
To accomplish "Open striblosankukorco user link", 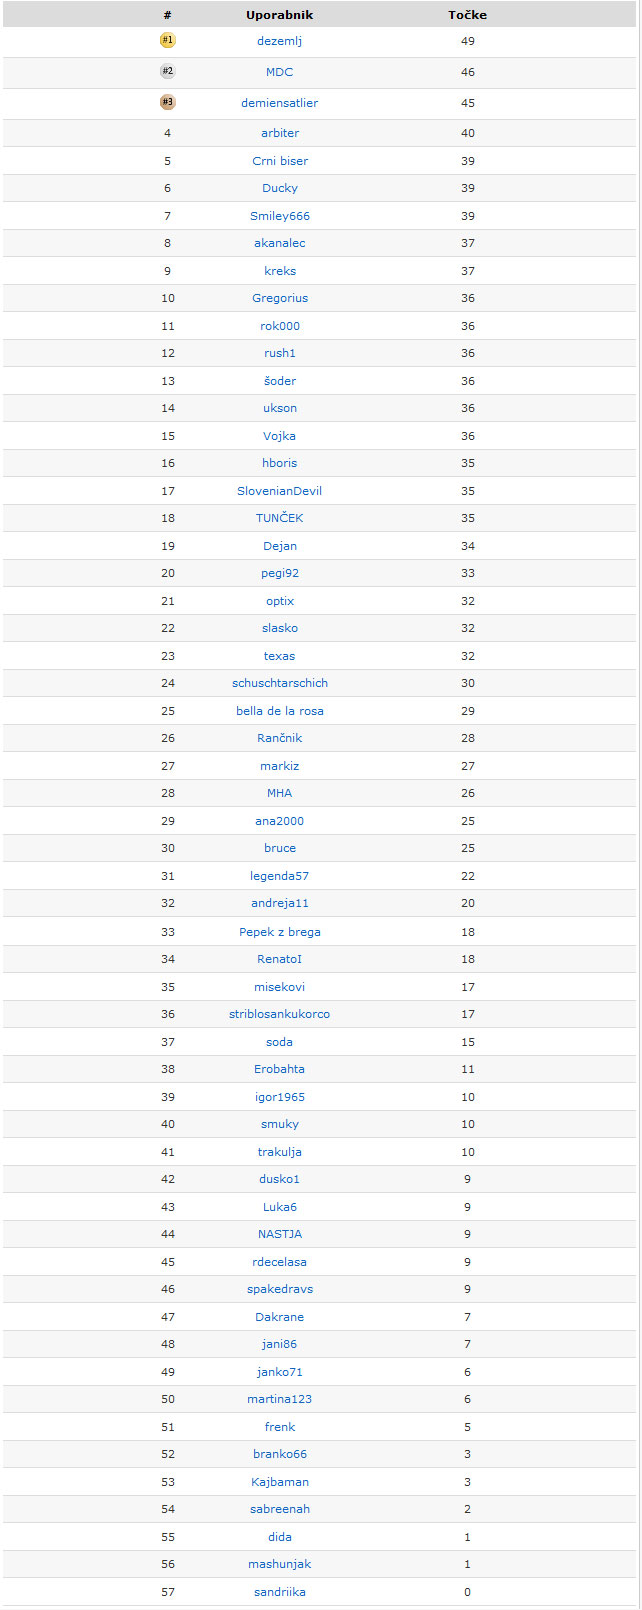I will pyautogui.click(x=280, y=1014).
